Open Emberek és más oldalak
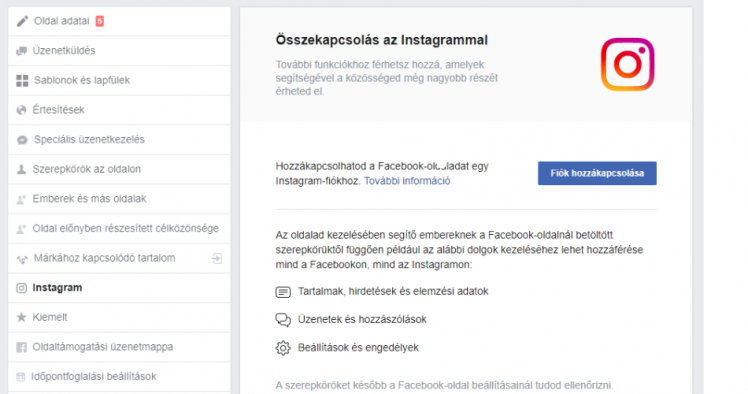748x394 pixels. (x=119, y=198)
